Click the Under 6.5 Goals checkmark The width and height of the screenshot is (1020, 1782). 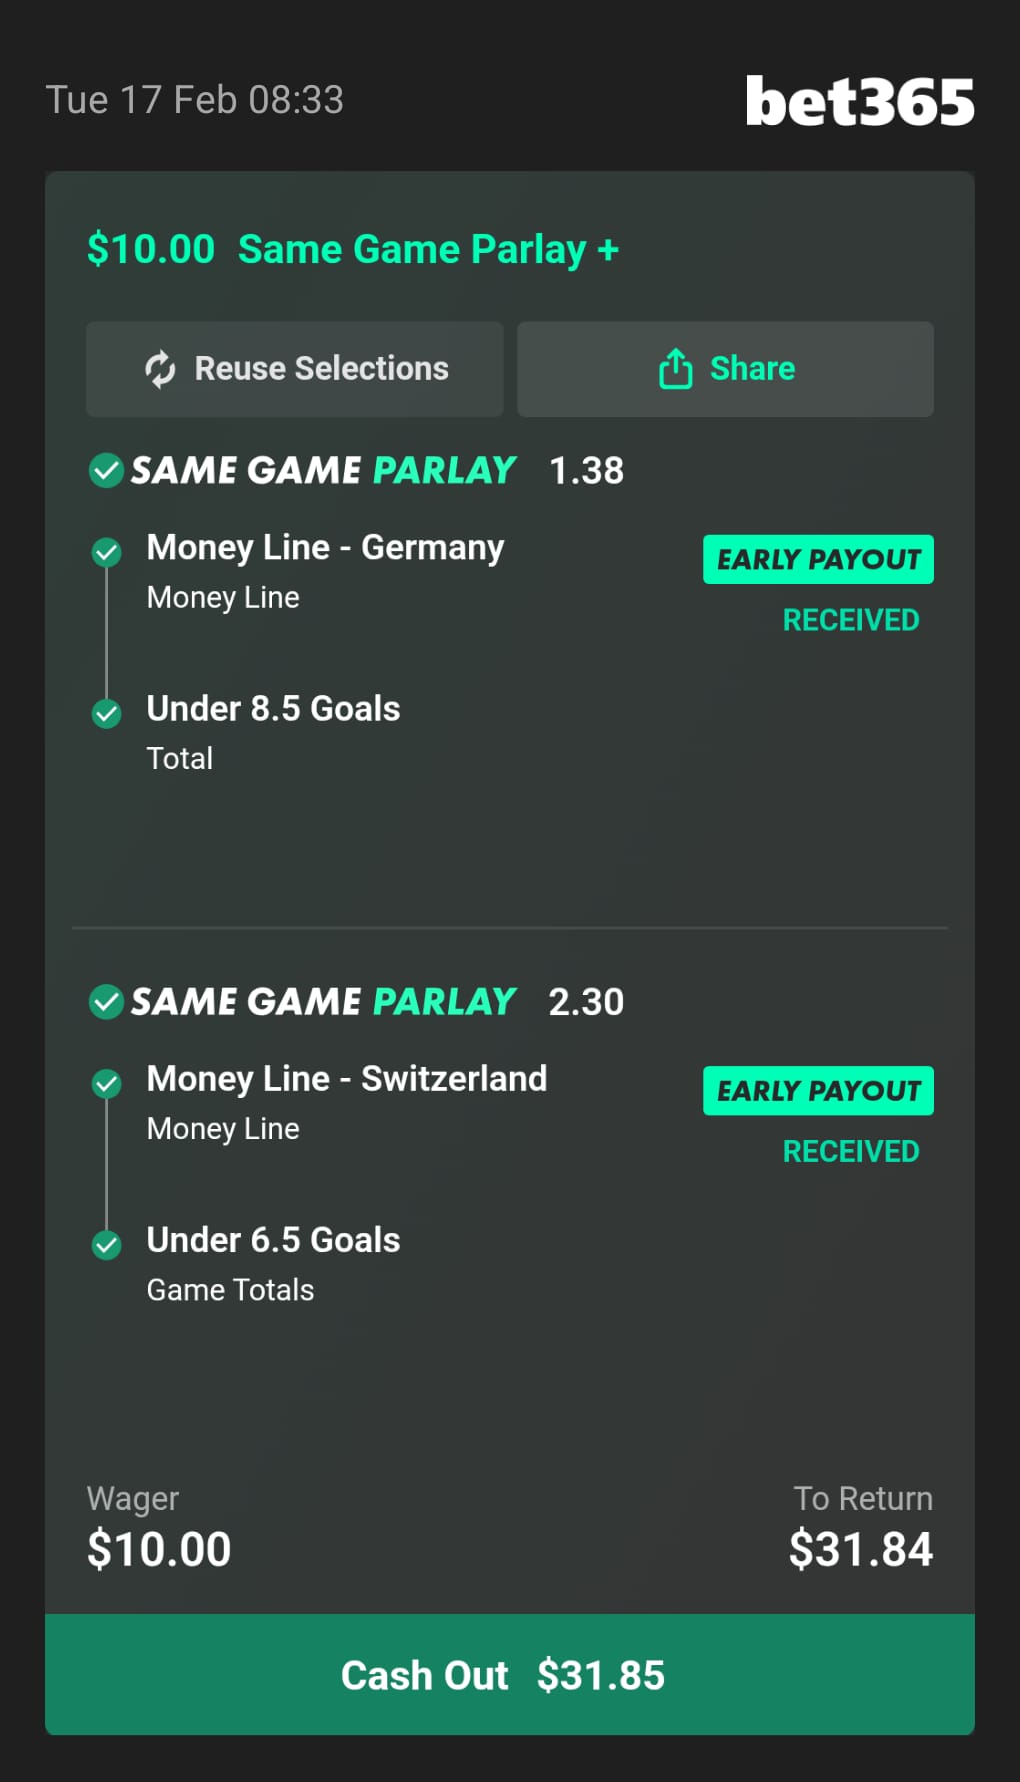click(x=106, y=1244)
